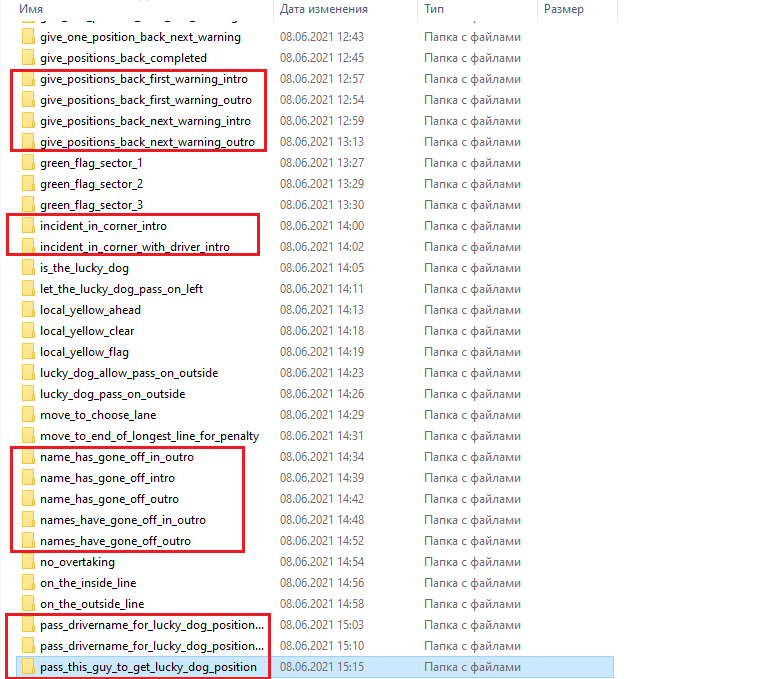Select folder icon next to green_flag_sector_1
Screen dimensions: 764x679
pyautogui.click(x=28, y=163)
